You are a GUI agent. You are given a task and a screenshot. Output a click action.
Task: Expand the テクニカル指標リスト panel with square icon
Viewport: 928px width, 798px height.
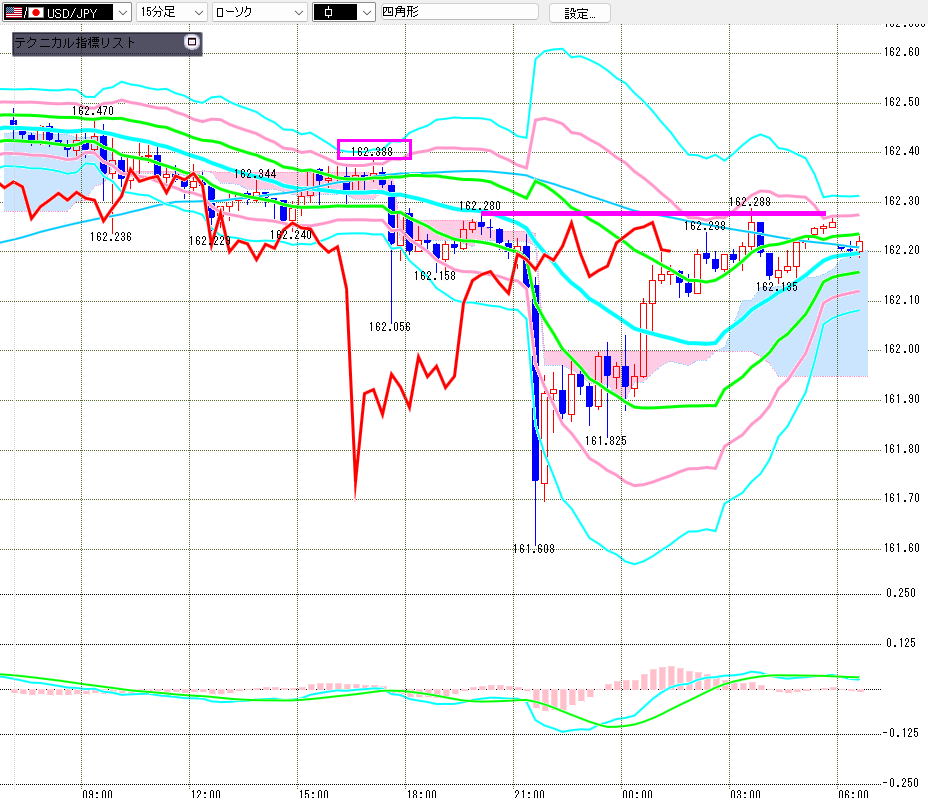[191, 42]
